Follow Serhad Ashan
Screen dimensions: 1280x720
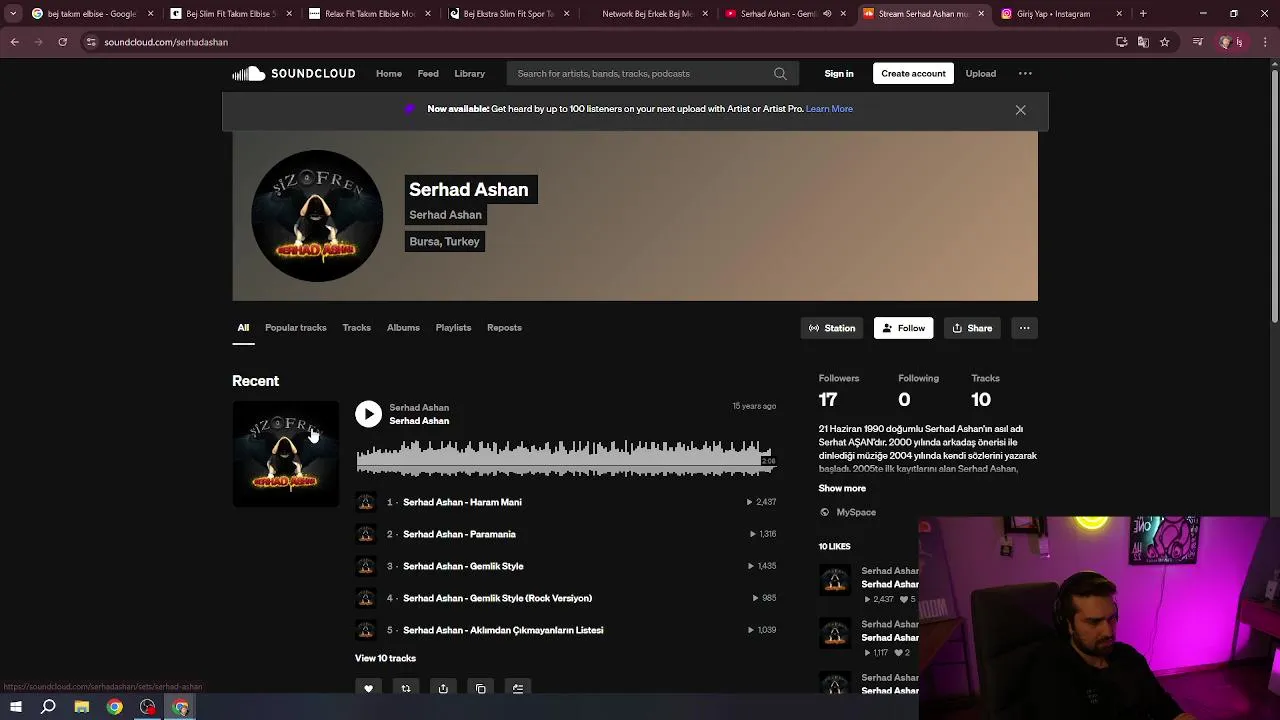click(x=903, y=328)
